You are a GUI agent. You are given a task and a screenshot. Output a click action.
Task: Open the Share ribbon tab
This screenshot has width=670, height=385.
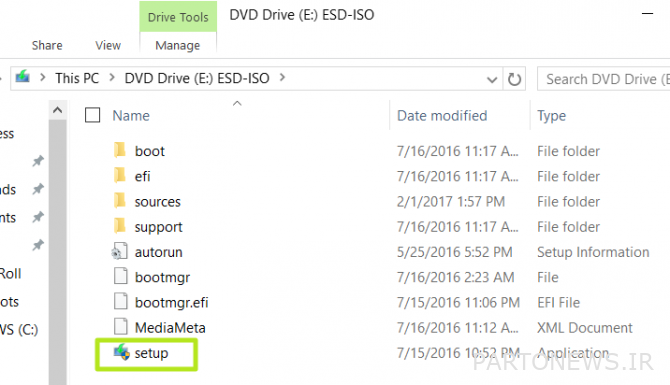tap(47, 45)
